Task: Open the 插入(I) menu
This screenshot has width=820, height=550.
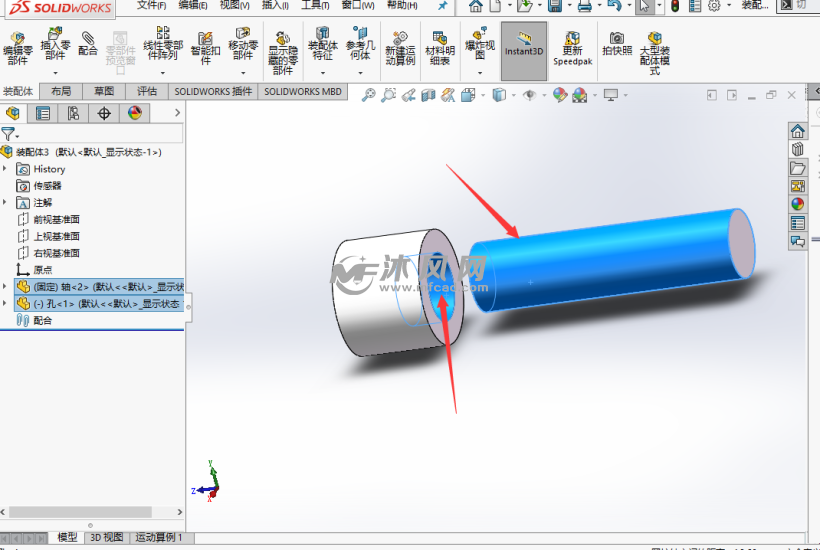Action: click(275, 5)
